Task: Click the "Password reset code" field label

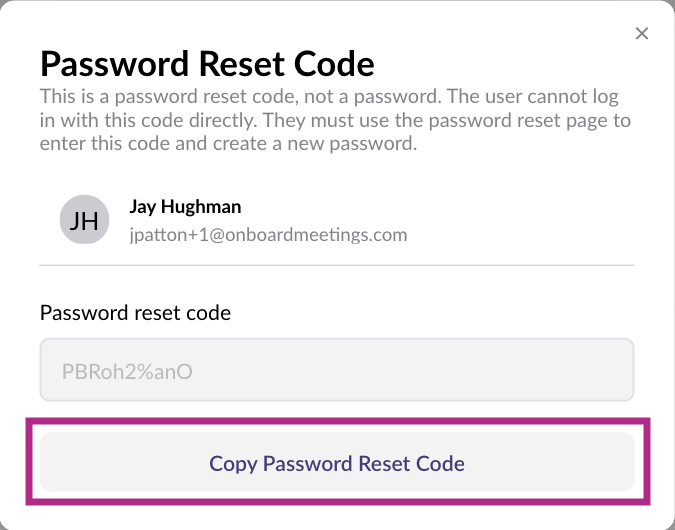Action: click(135, 312)
